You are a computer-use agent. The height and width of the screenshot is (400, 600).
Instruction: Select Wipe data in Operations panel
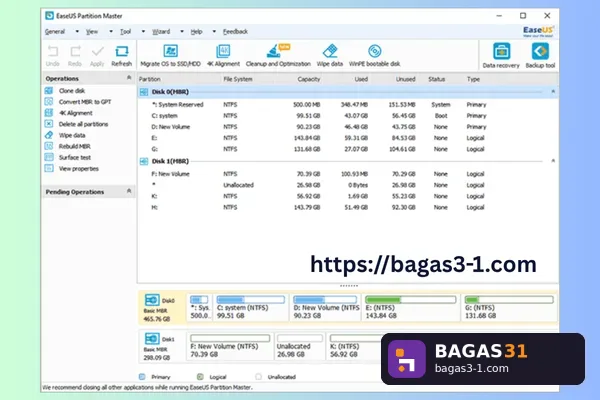(x=72, y=135)
